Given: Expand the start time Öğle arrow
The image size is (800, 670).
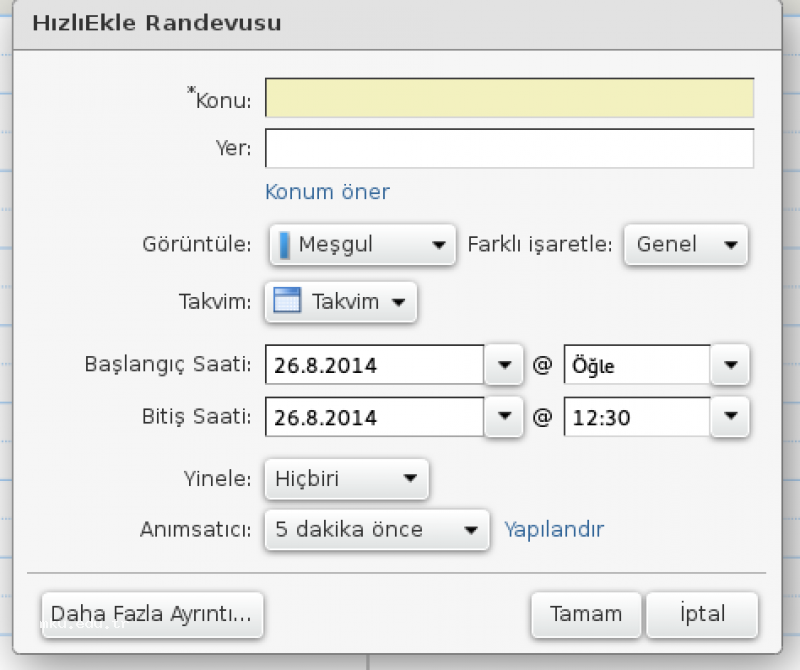Looking at the screenshot, I should coord(731,364).
